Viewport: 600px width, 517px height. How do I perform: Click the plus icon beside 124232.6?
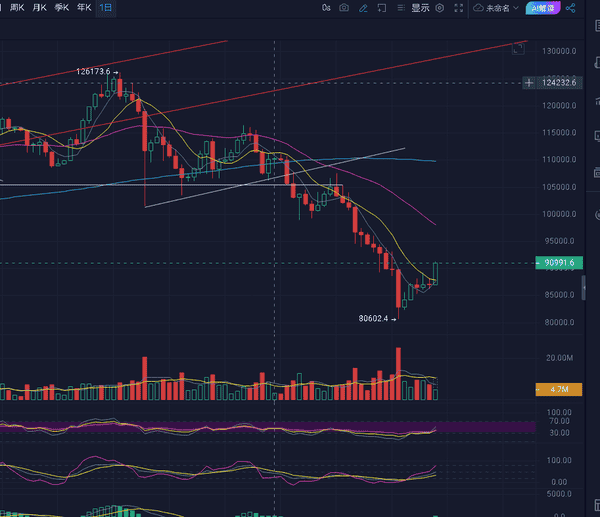pos(528,82)
